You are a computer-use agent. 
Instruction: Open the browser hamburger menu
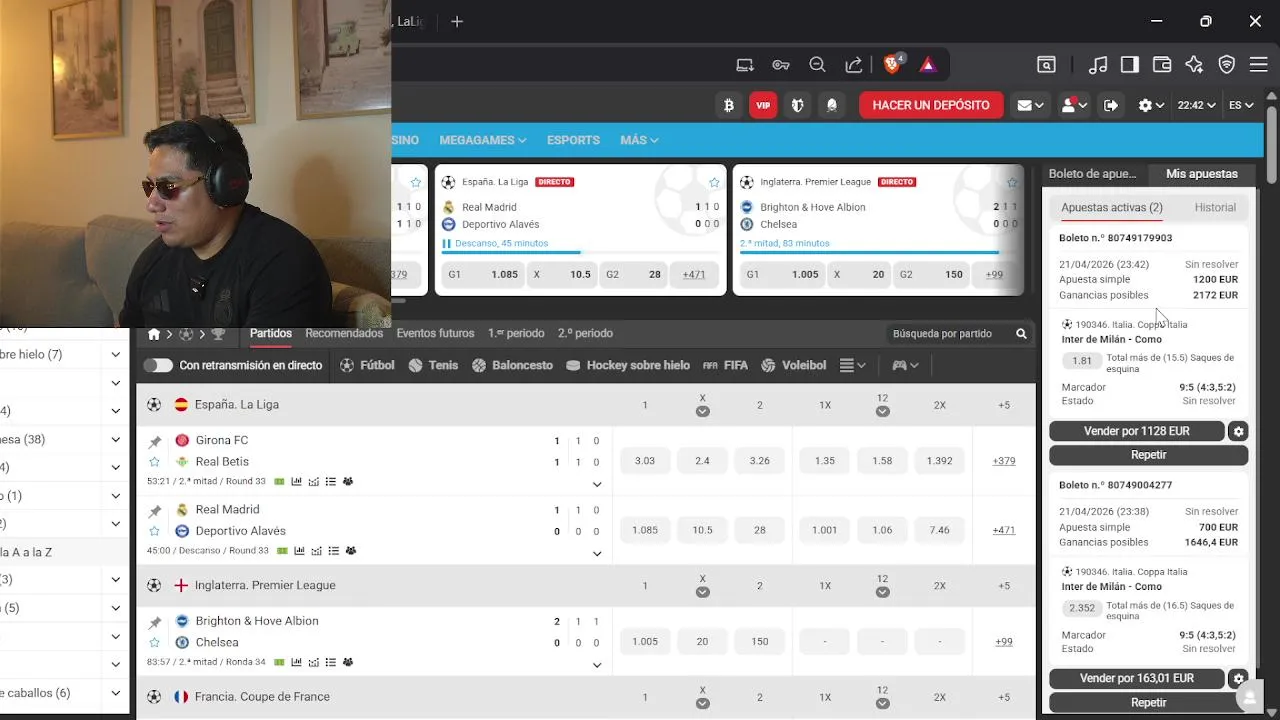tap(1259, 65)
